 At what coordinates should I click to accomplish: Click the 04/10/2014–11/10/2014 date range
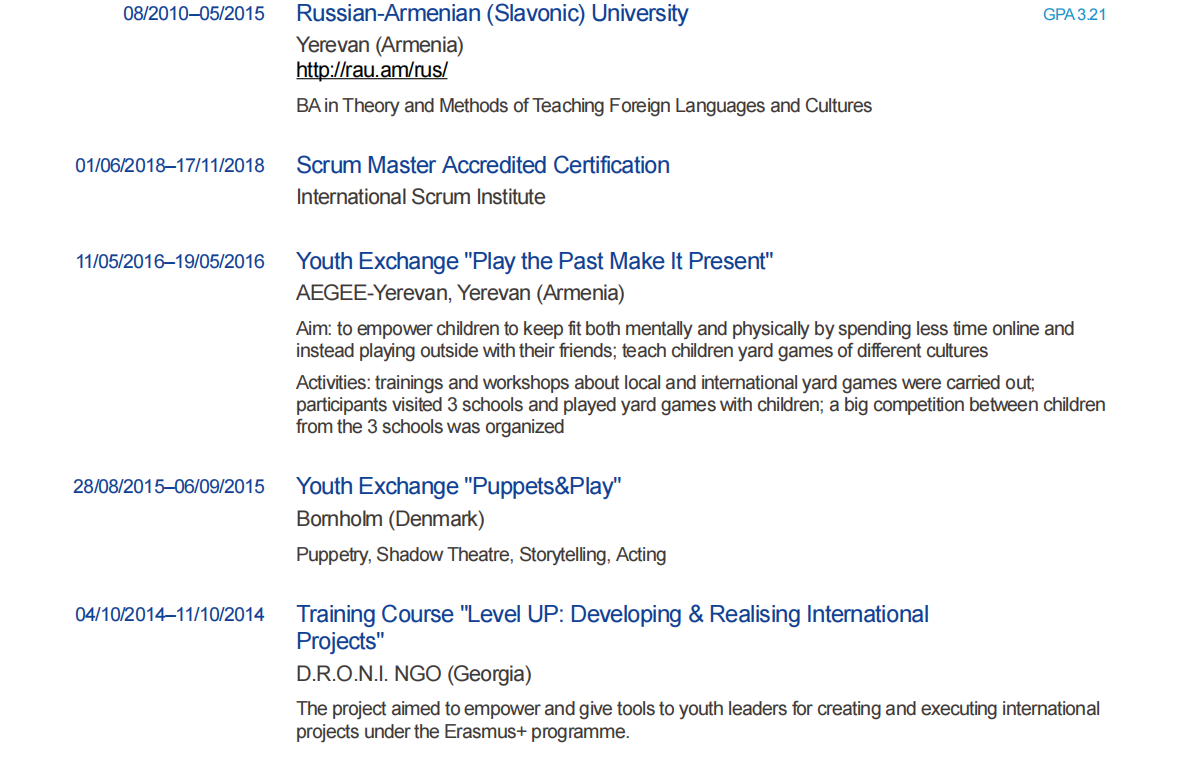(170, 615)
